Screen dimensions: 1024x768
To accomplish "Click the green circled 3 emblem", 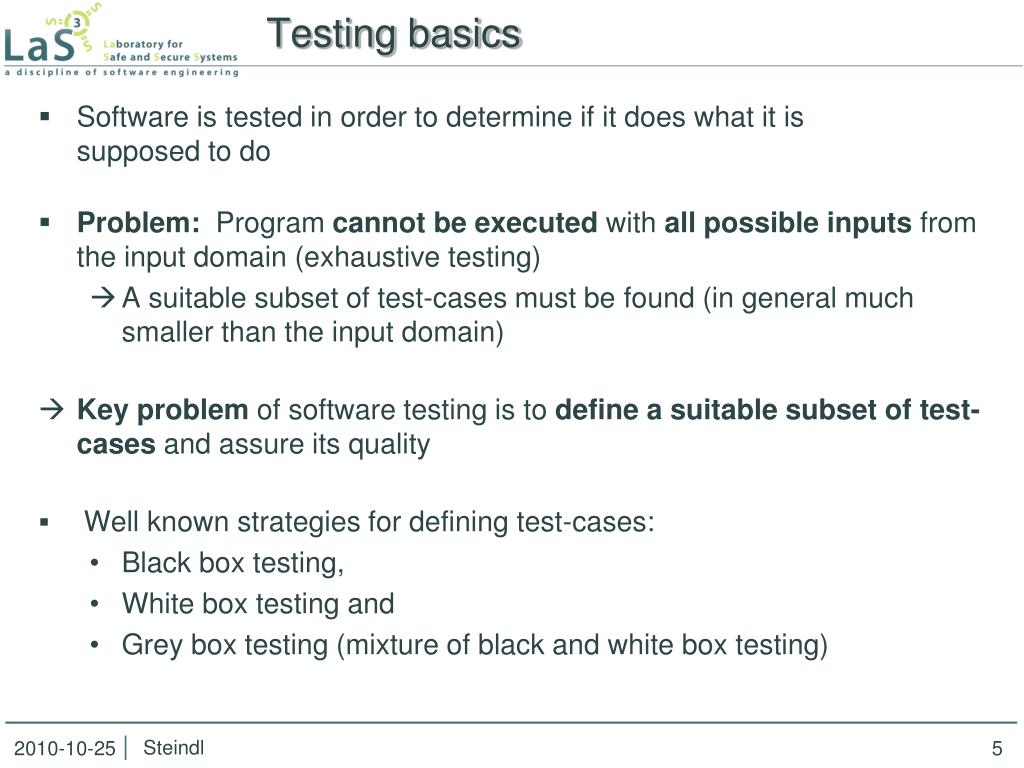I will [78, 23].
